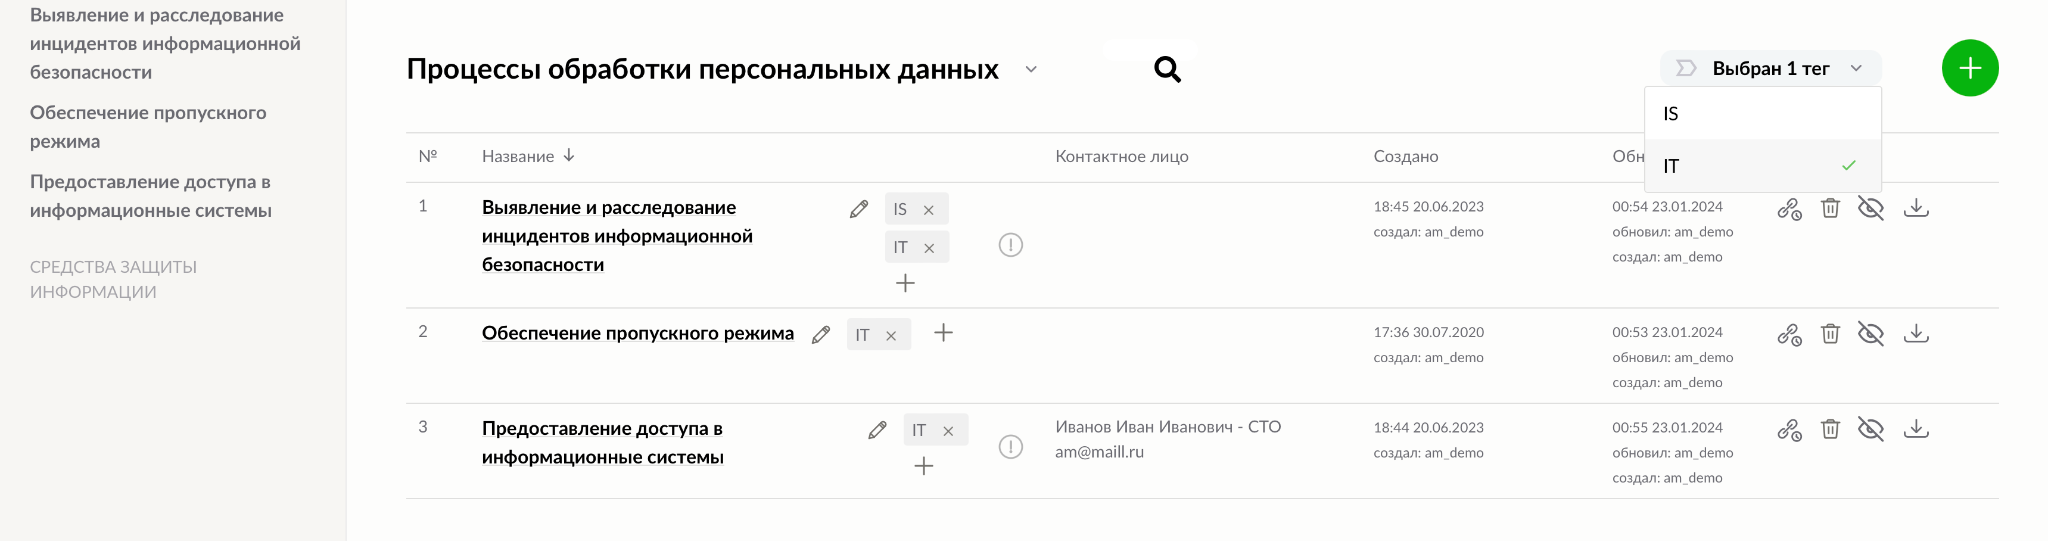Expand the page title dropdown chevron

pyautogui.click(x=1031, y=70)
